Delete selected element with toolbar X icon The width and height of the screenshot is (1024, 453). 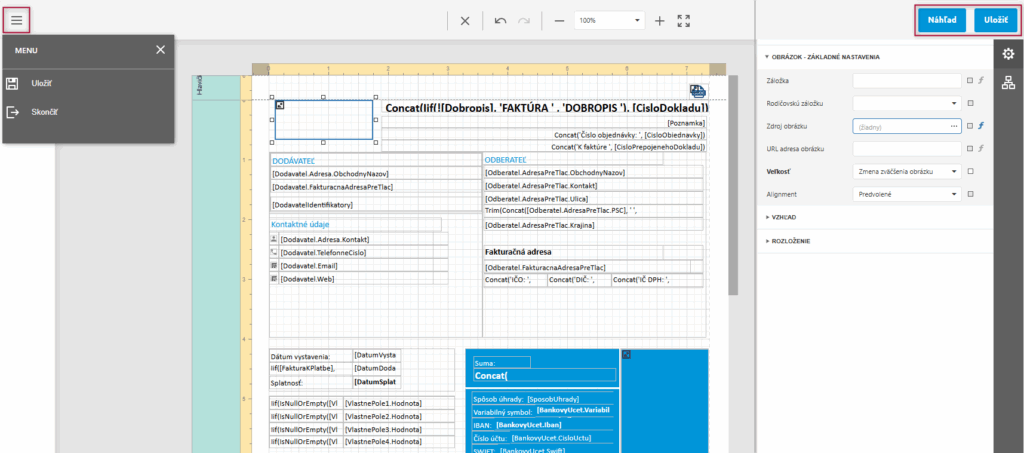point(465,20)
